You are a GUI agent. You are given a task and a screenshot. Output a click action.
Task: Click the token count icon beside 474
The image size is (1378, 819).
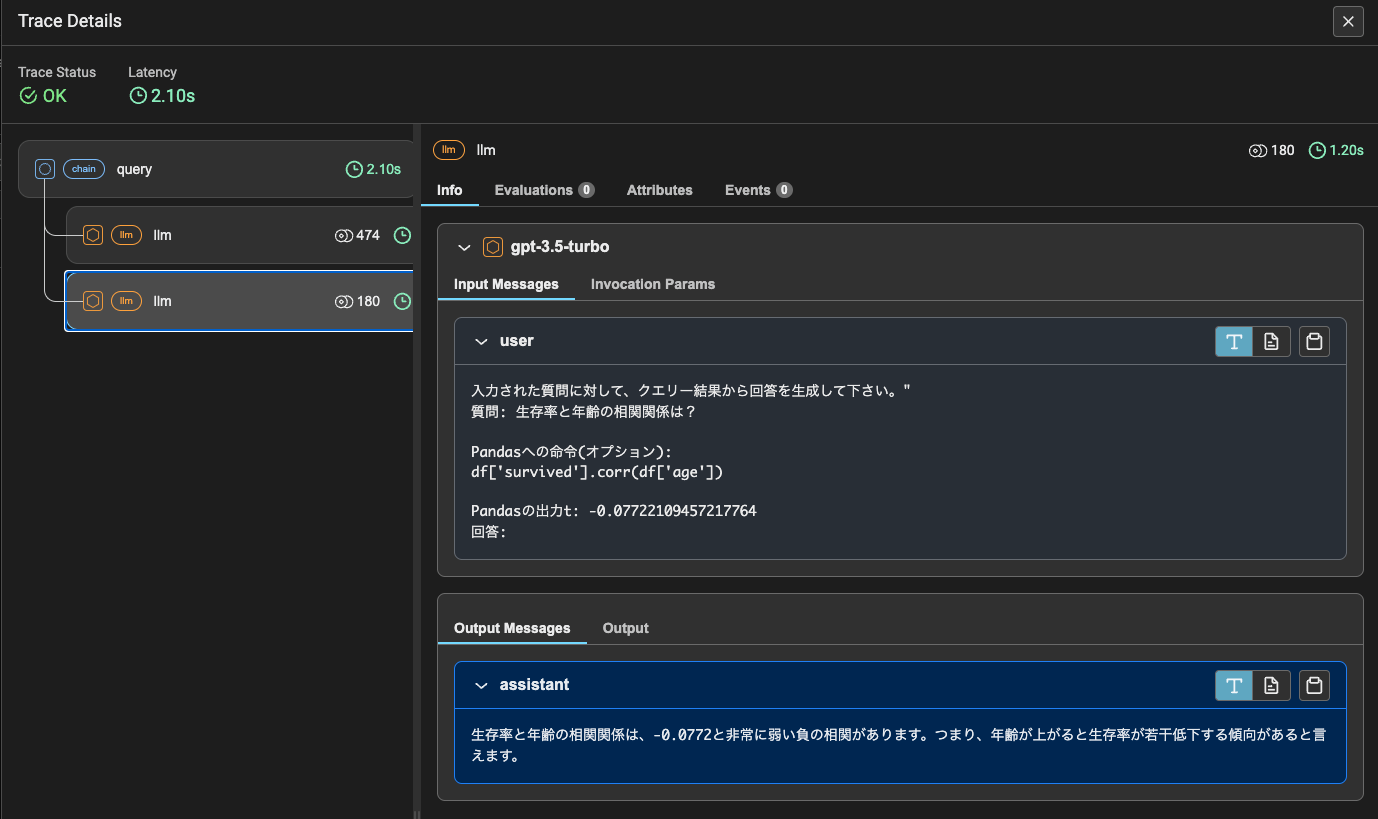pyautogui.click(x=343, y=236)
